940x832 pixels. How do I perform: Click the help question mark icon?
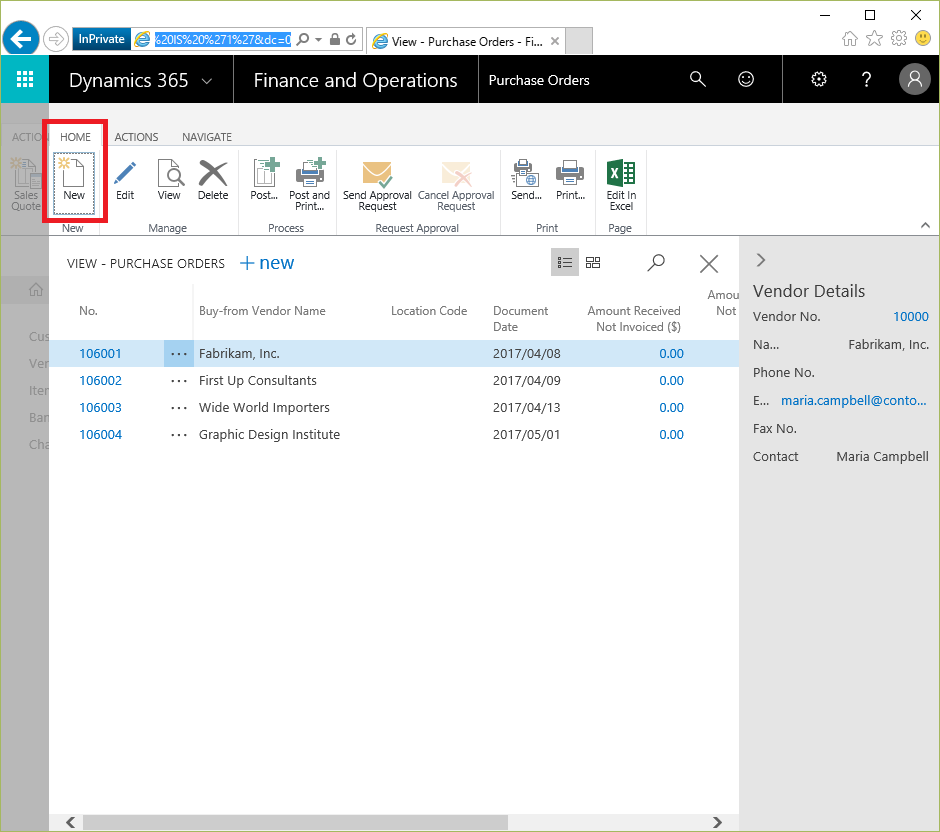tap(866, 79)
